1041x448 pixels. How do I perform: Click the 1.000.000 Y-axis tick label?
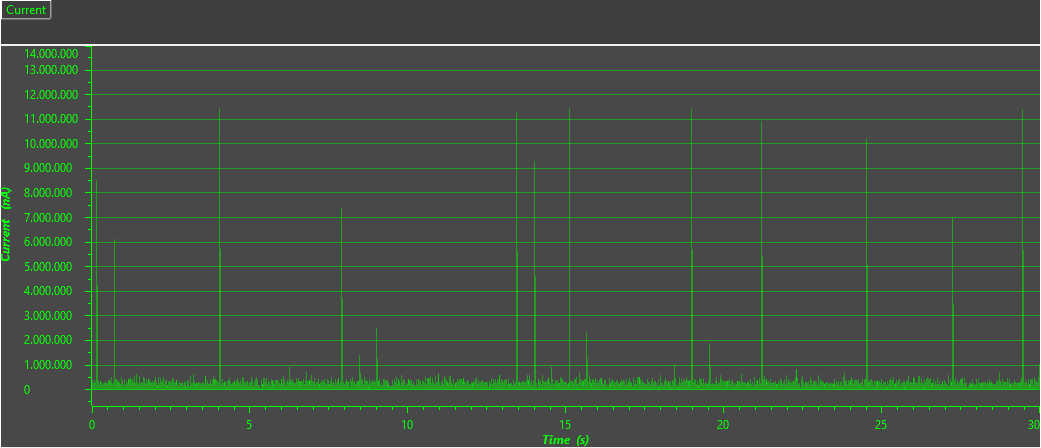(51, 365)
